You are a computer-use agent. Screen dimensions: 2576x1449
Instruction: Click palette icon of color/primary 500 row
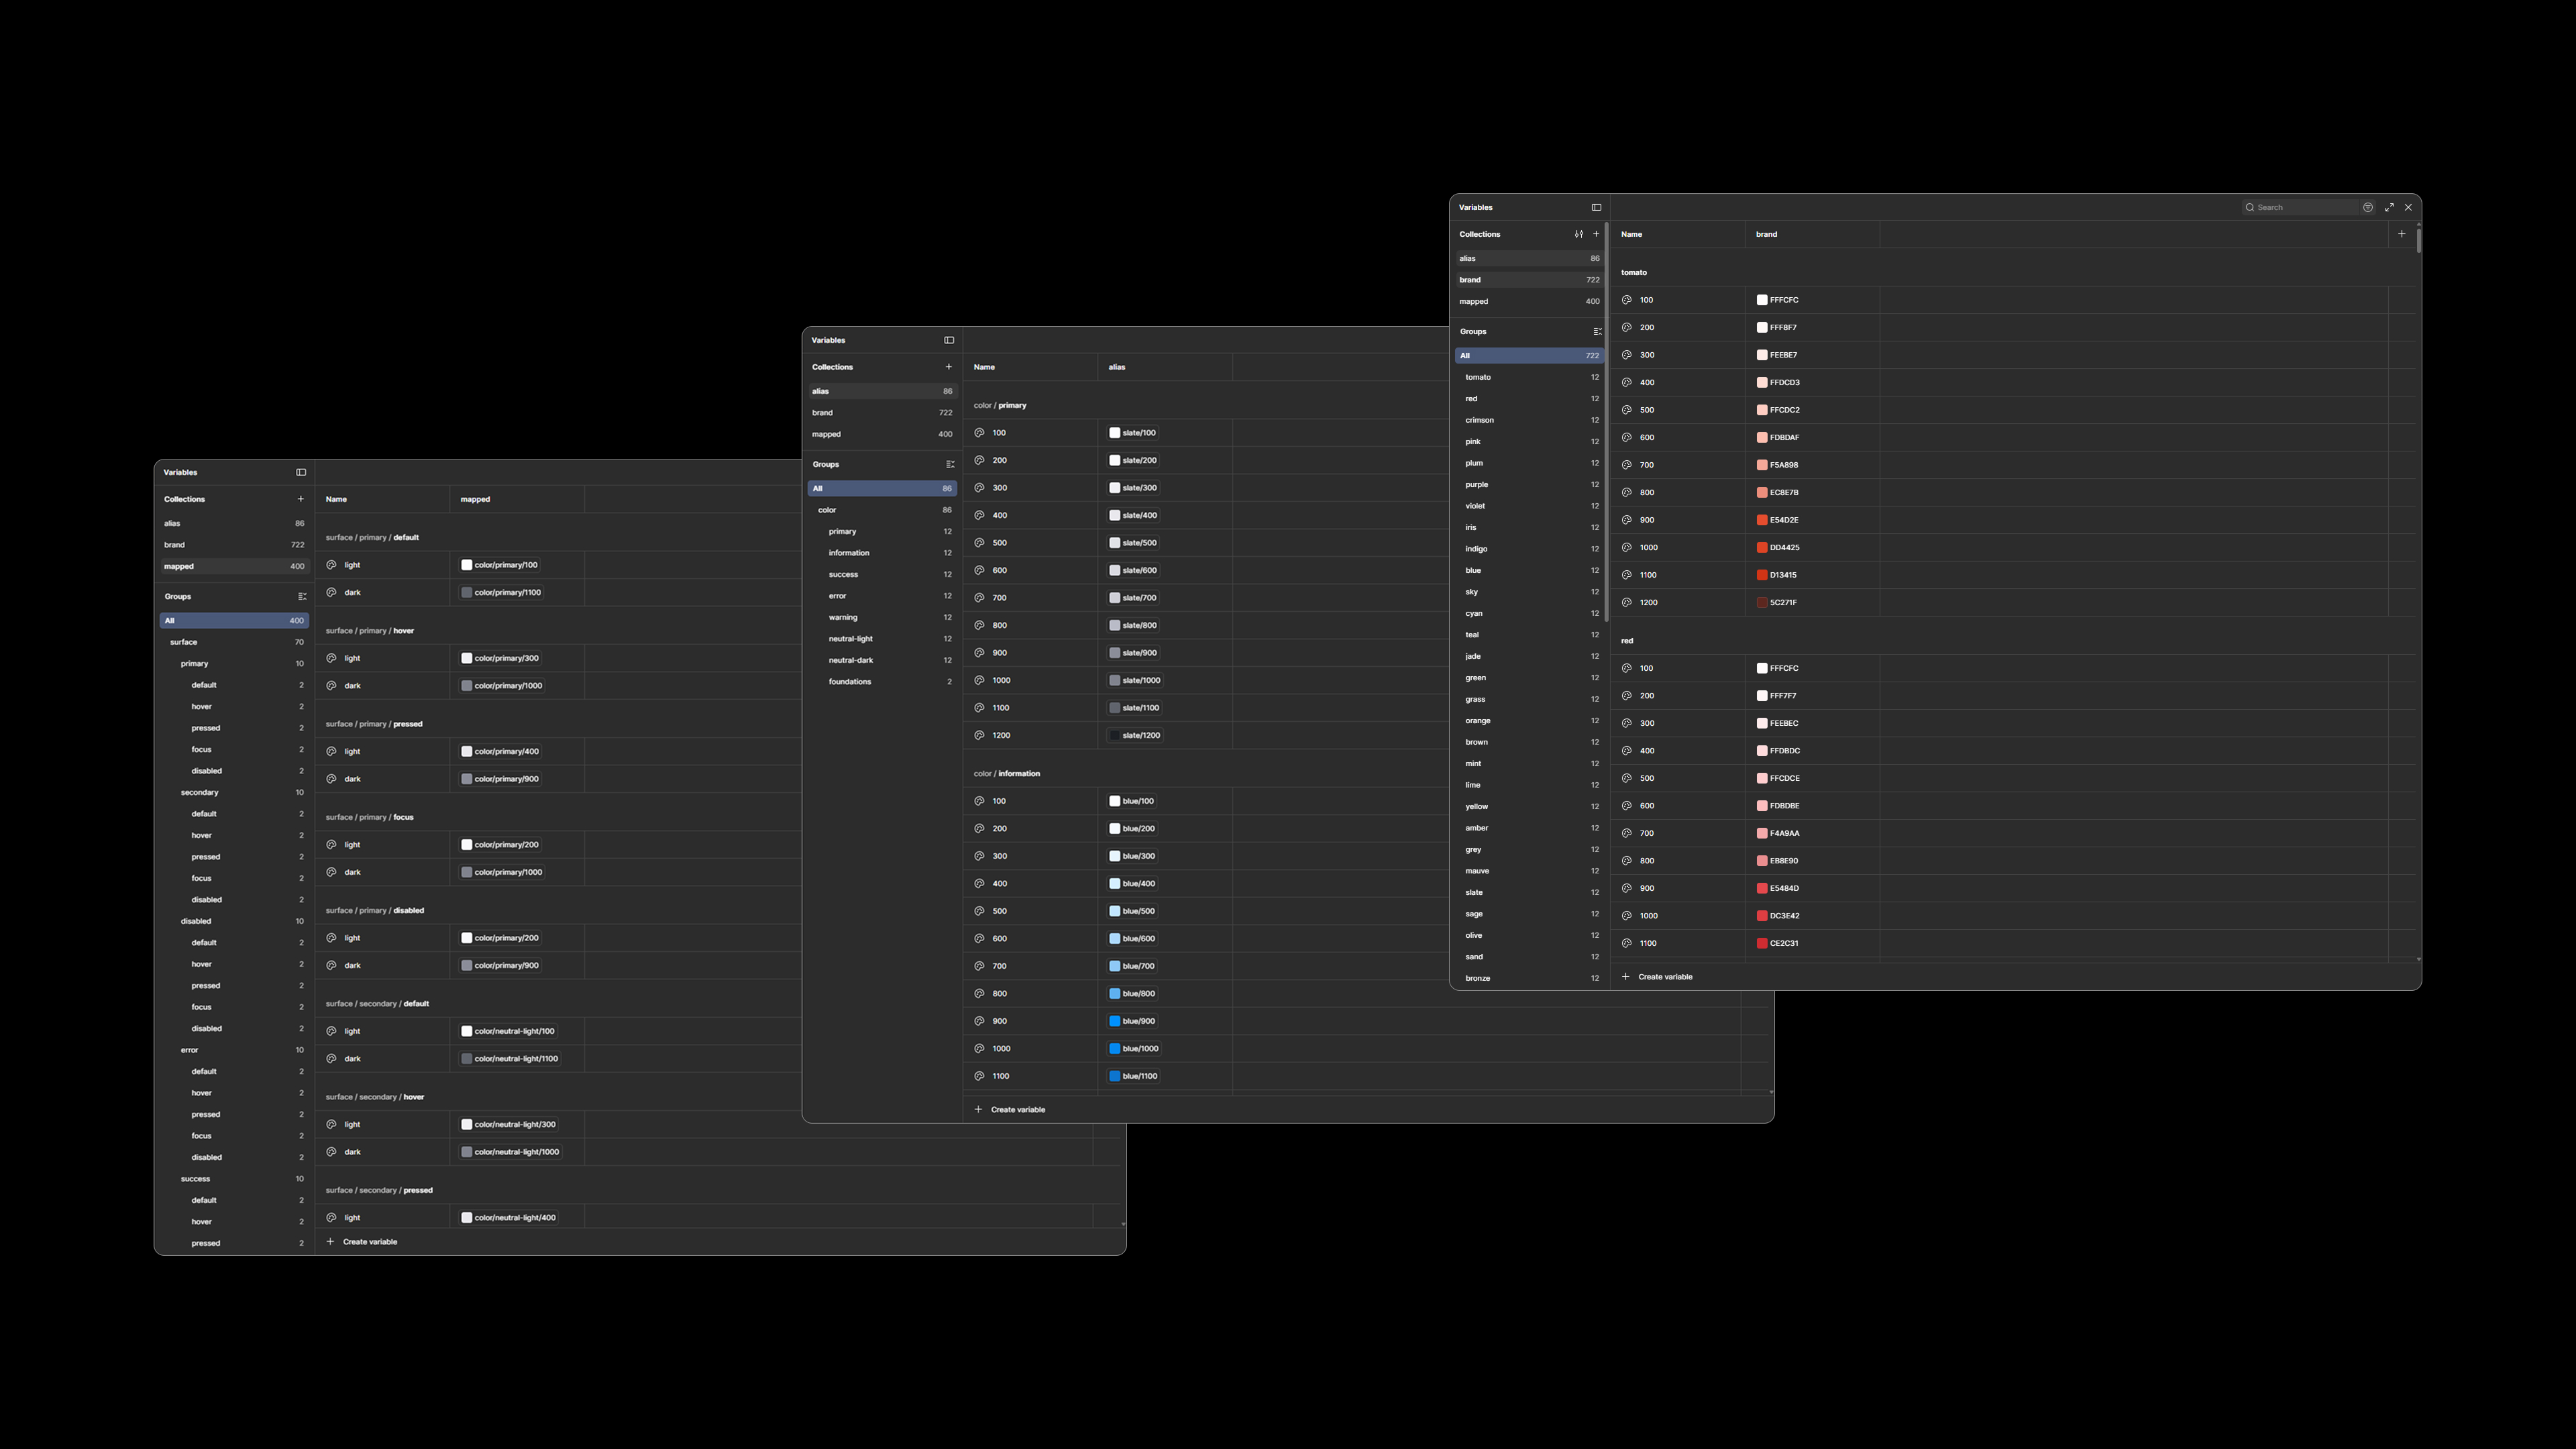click(979, 543)
